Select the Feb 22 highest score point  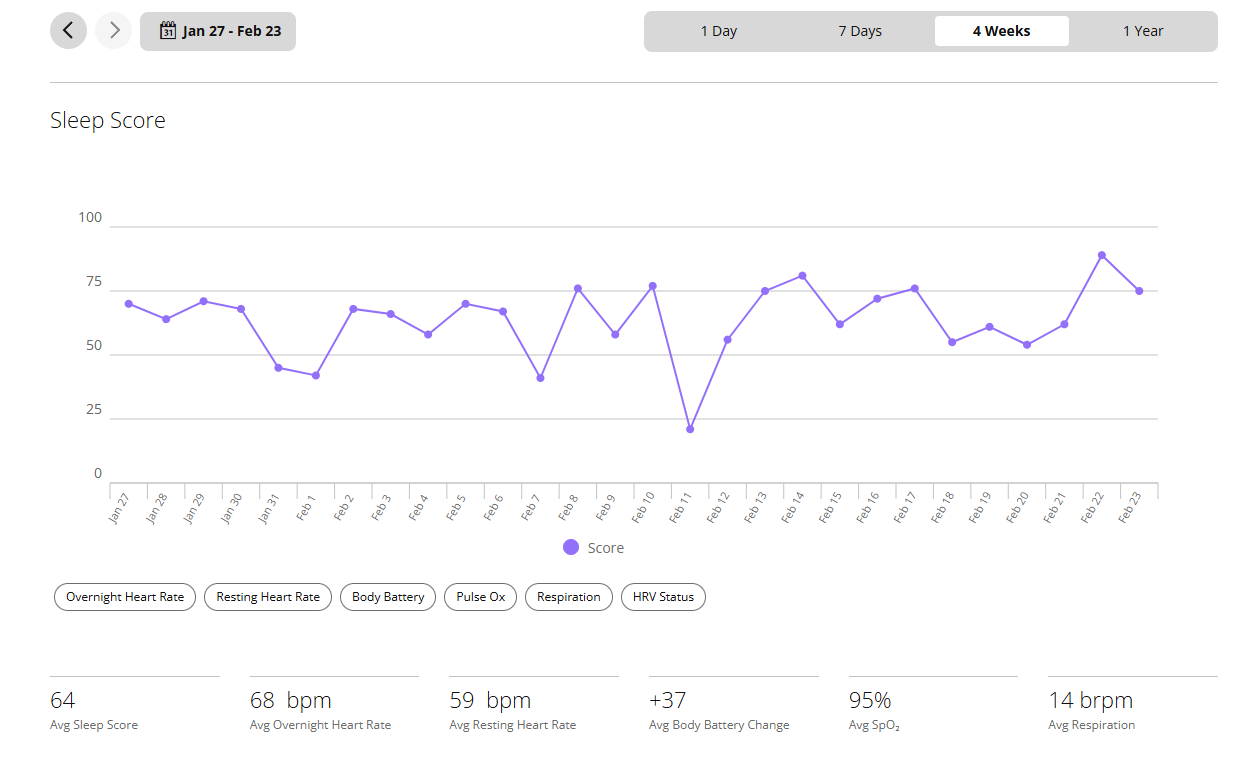tap(1102, 255)
